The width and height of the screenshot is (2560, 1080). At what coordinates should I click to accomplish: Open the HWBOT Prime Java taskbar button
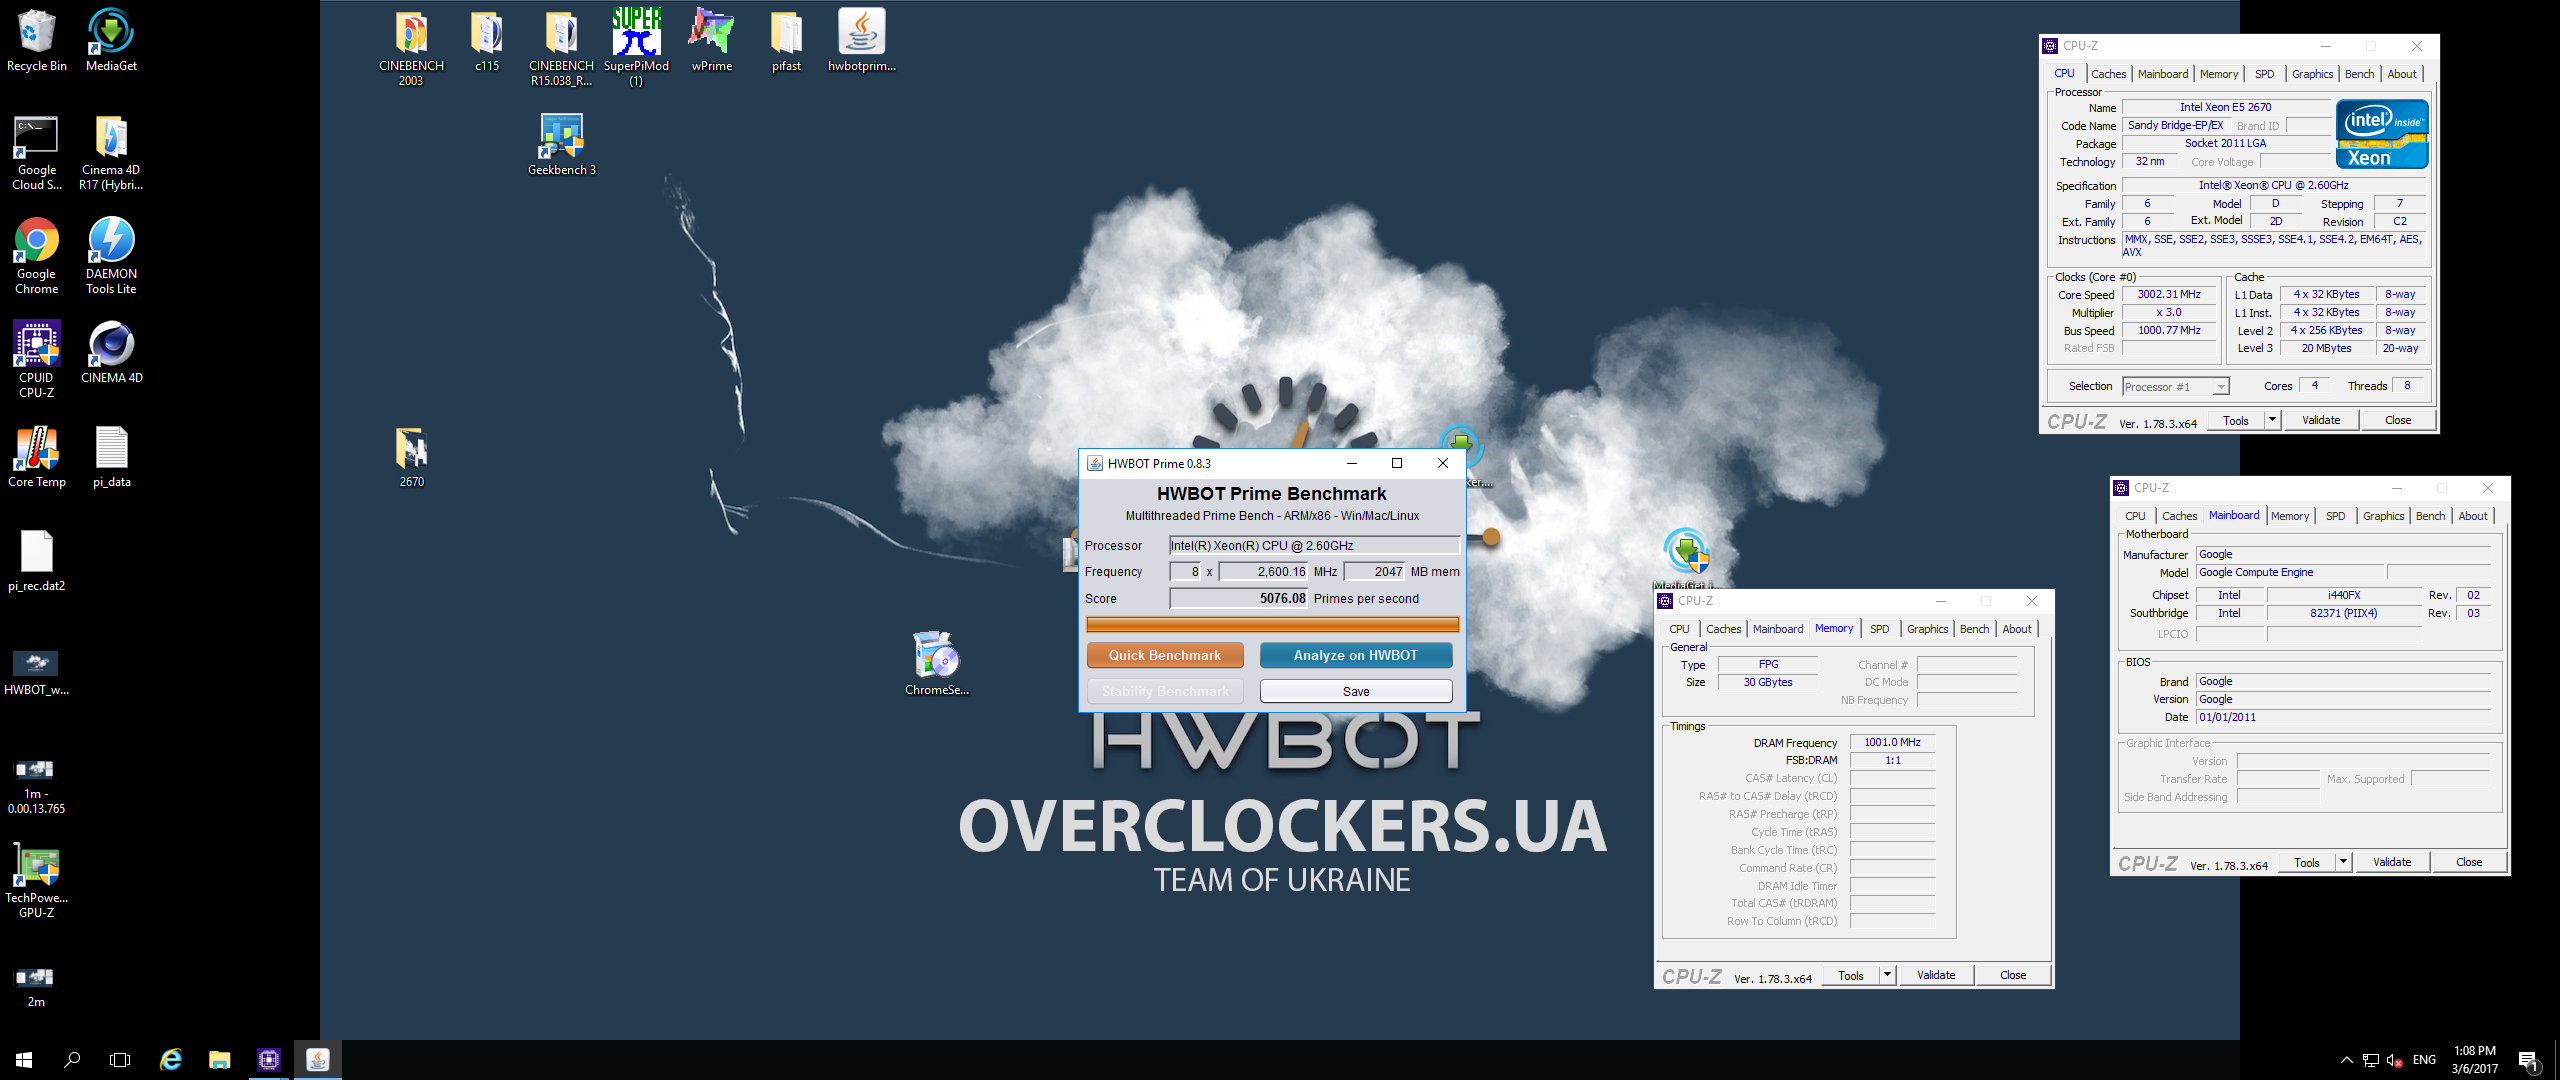[317, 1060]
